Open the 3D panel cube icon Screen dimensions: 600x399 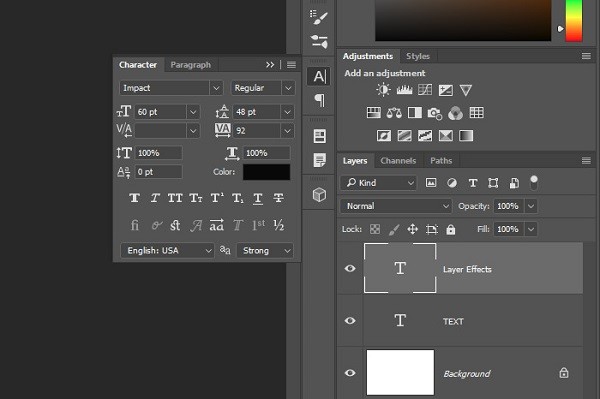[x=319, y=194]
